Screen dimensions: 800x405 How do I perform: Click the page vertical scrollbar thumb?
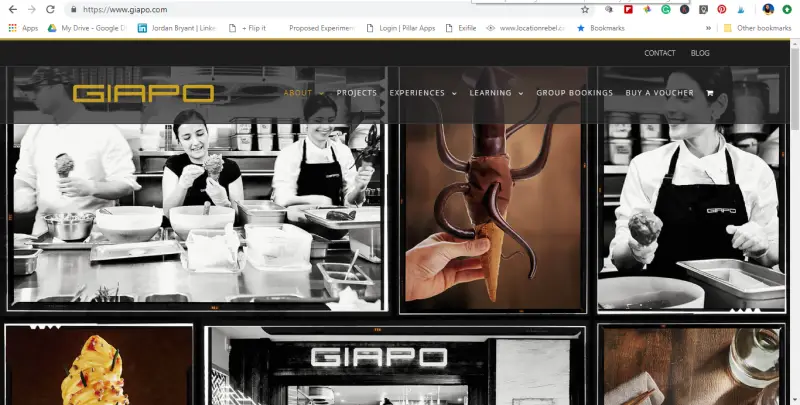(795, 89)
